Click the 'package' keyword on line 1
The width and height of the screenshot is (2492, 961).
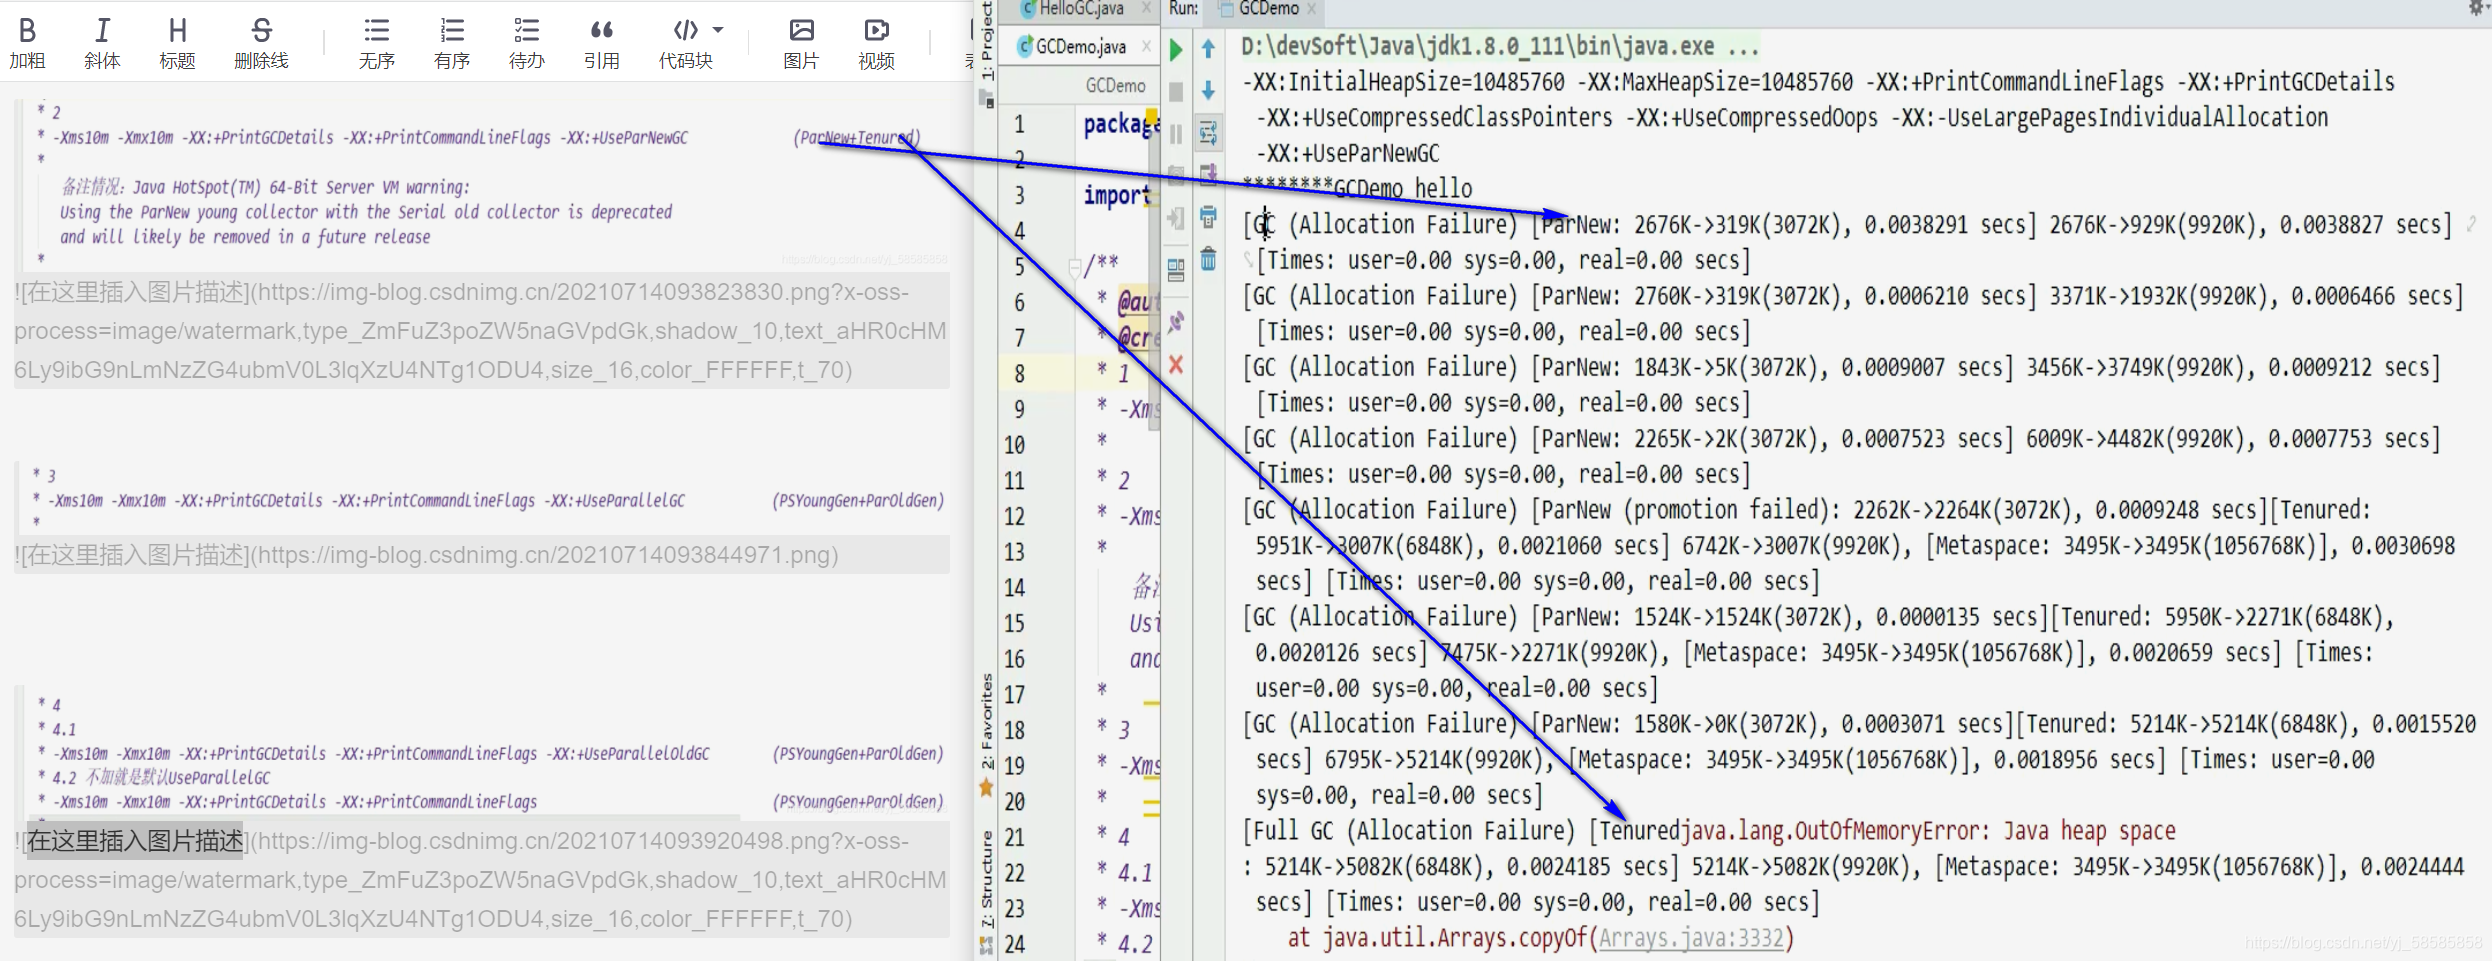pos(1120,124)
